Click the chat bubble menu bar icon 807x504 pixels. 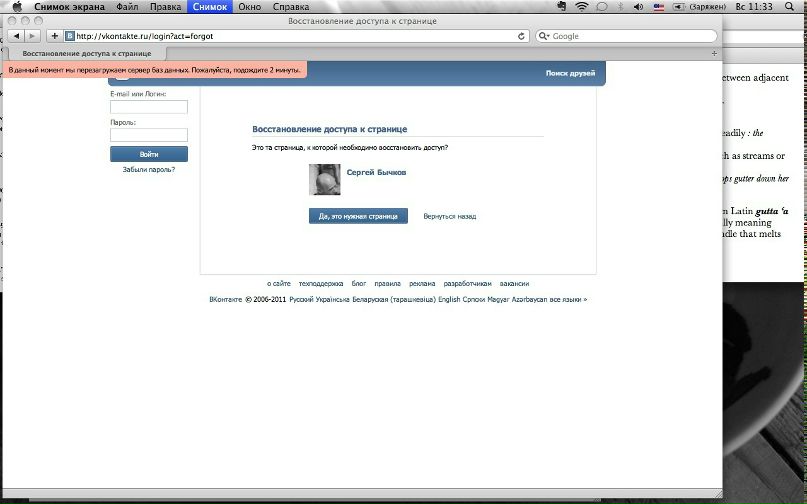[x=601, y=7]
